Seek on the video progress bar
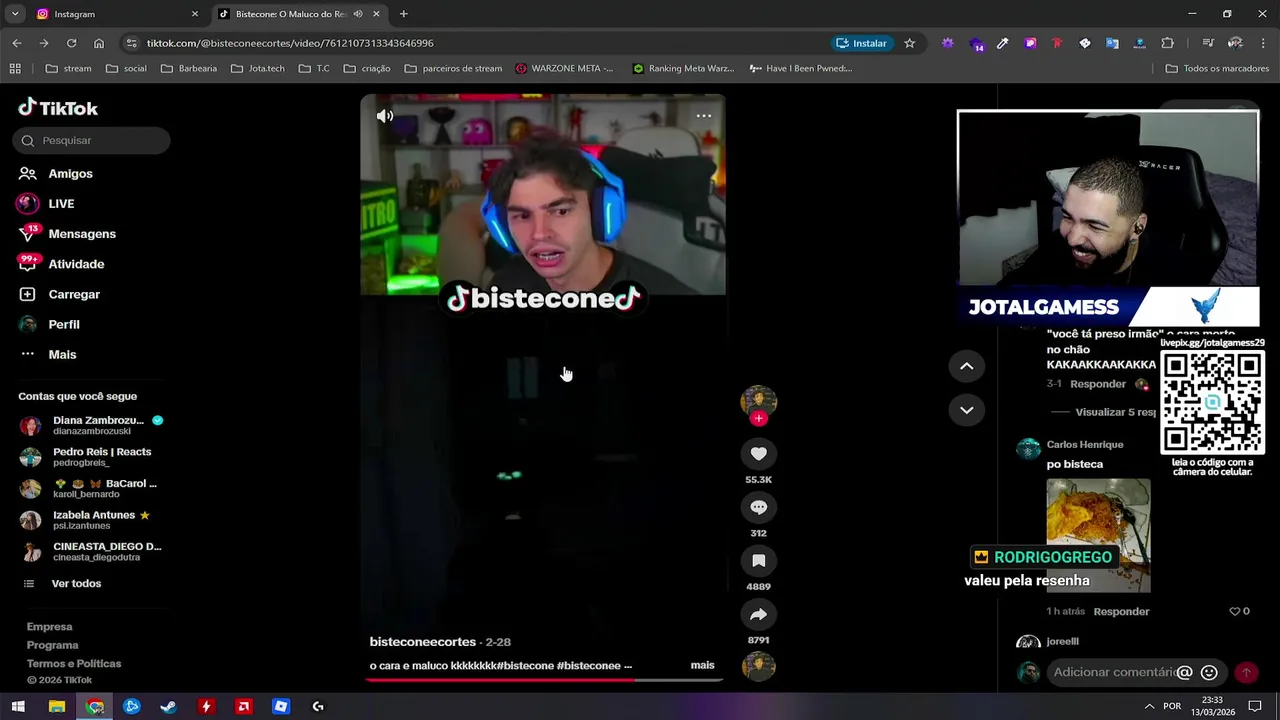The height and width of the screenshot is (720, 1280). point(543,680)
